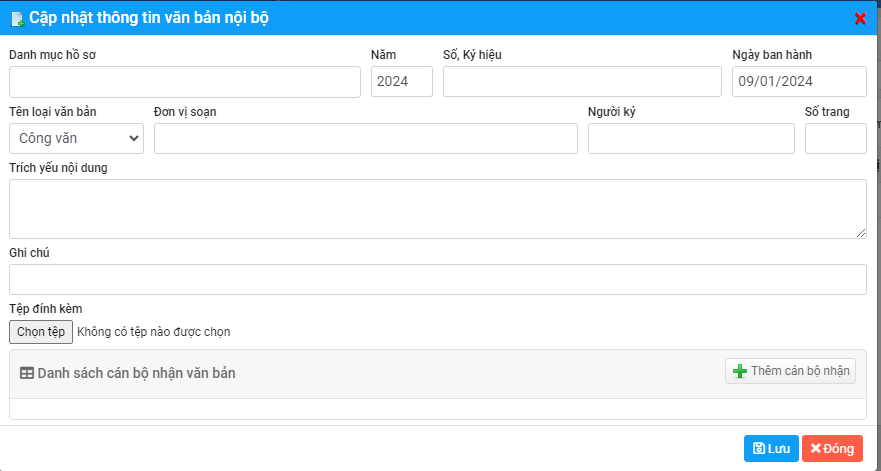Screen dimensions: 881x471
Task: Select the Số, Ký hiệu input box
Action: [581, 82]
